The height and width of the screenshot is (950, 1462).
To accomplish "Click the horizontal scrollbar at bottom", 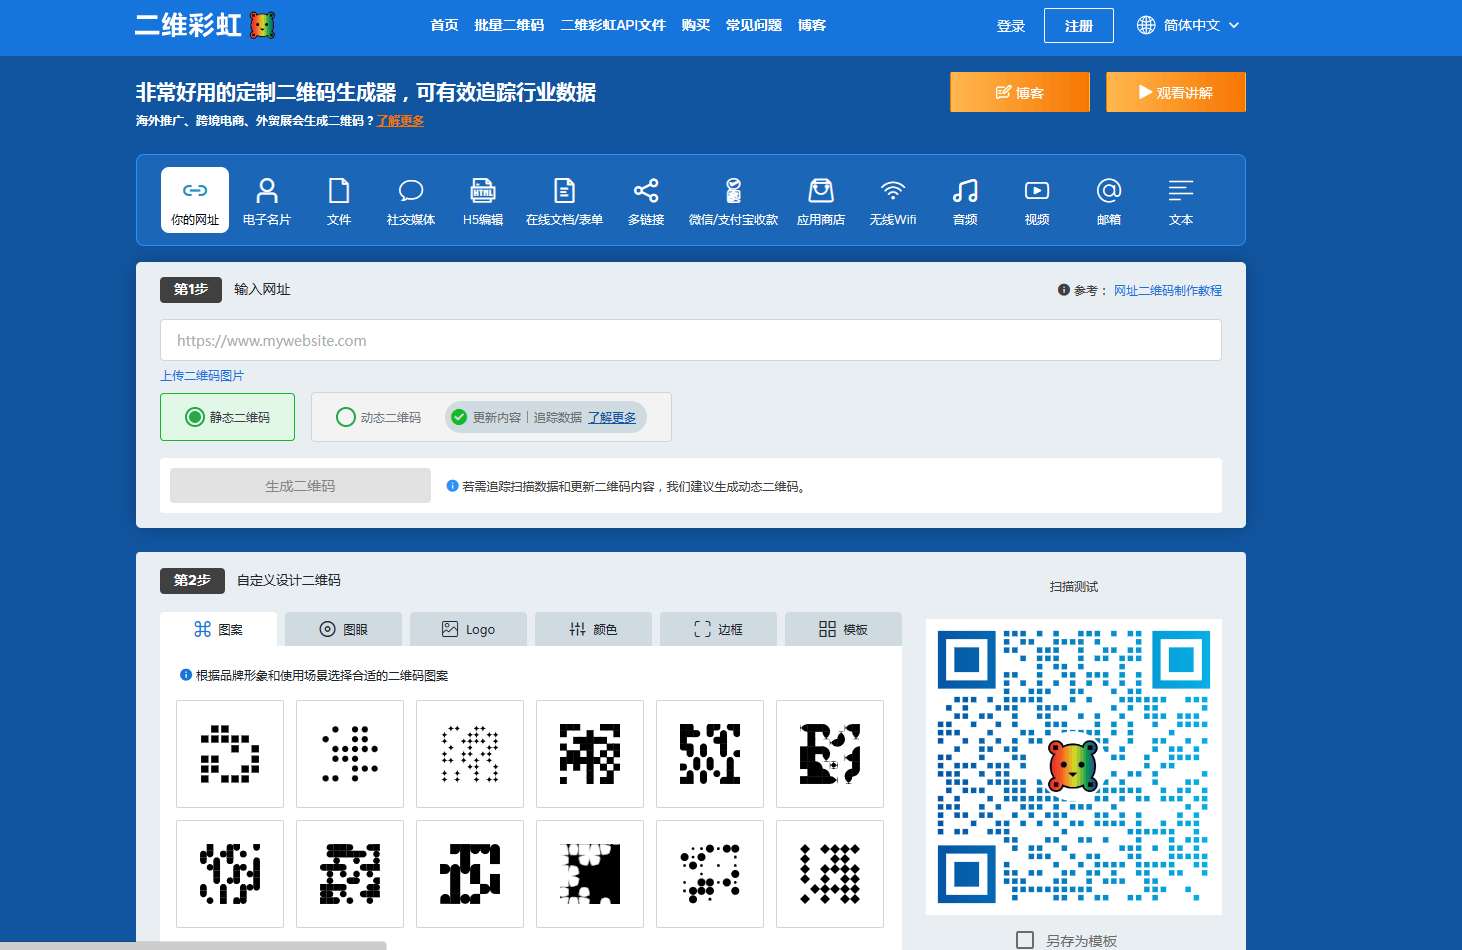I will (x=193, y=945).
